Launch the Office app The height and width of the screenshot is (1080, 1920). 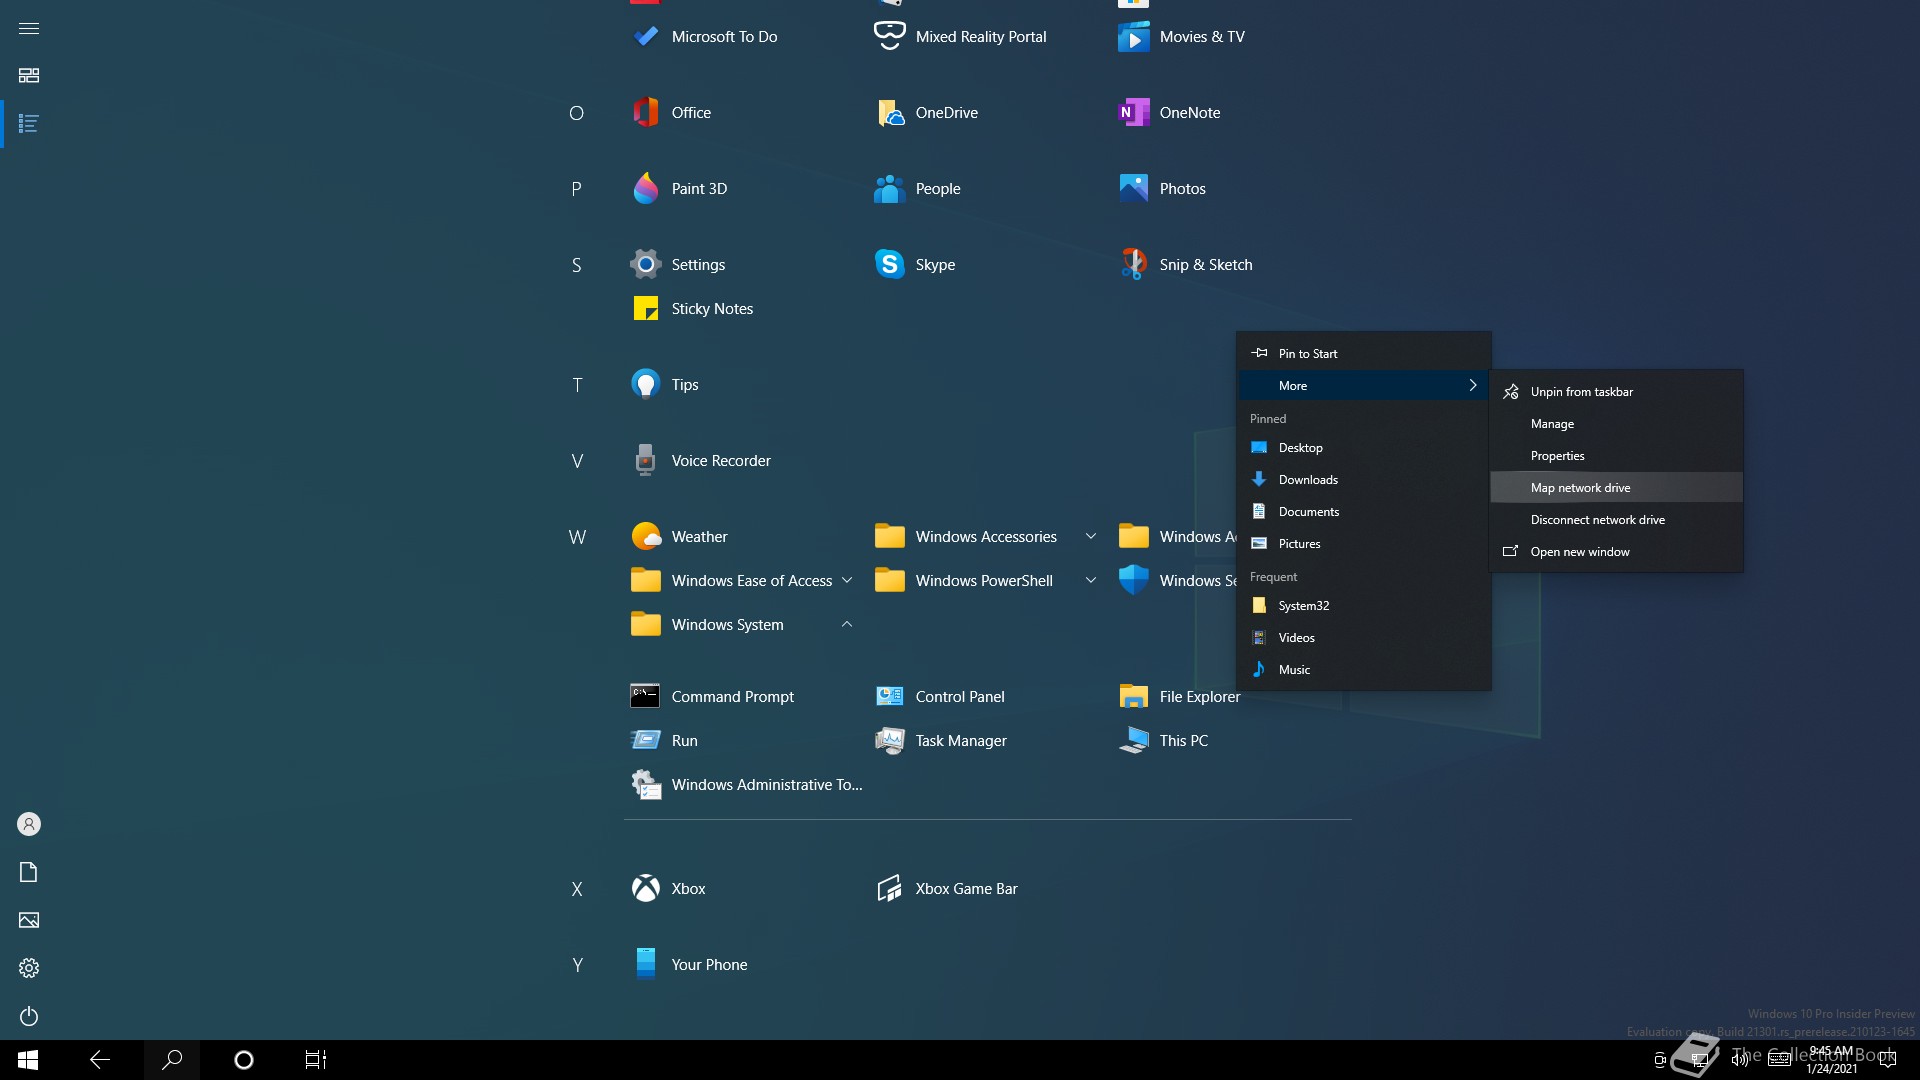click(x=672, y=113)
